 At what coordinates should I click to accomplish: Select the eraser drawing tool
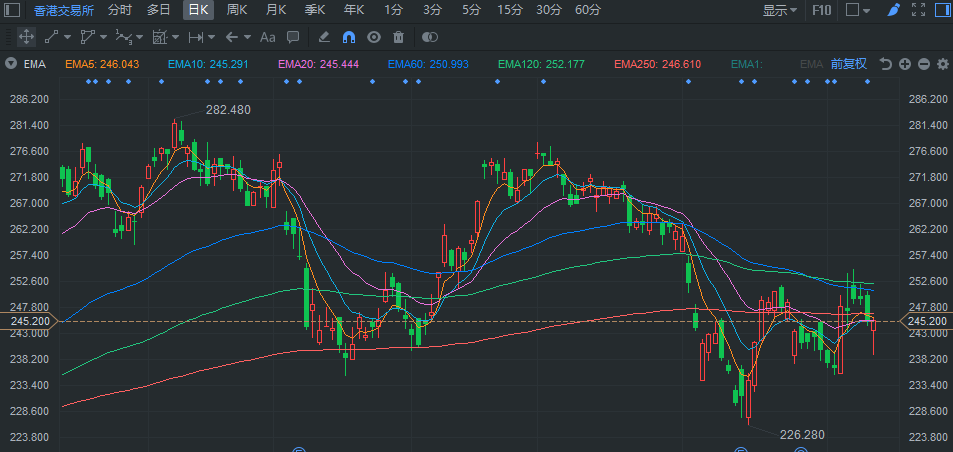[x=324, y=37]
